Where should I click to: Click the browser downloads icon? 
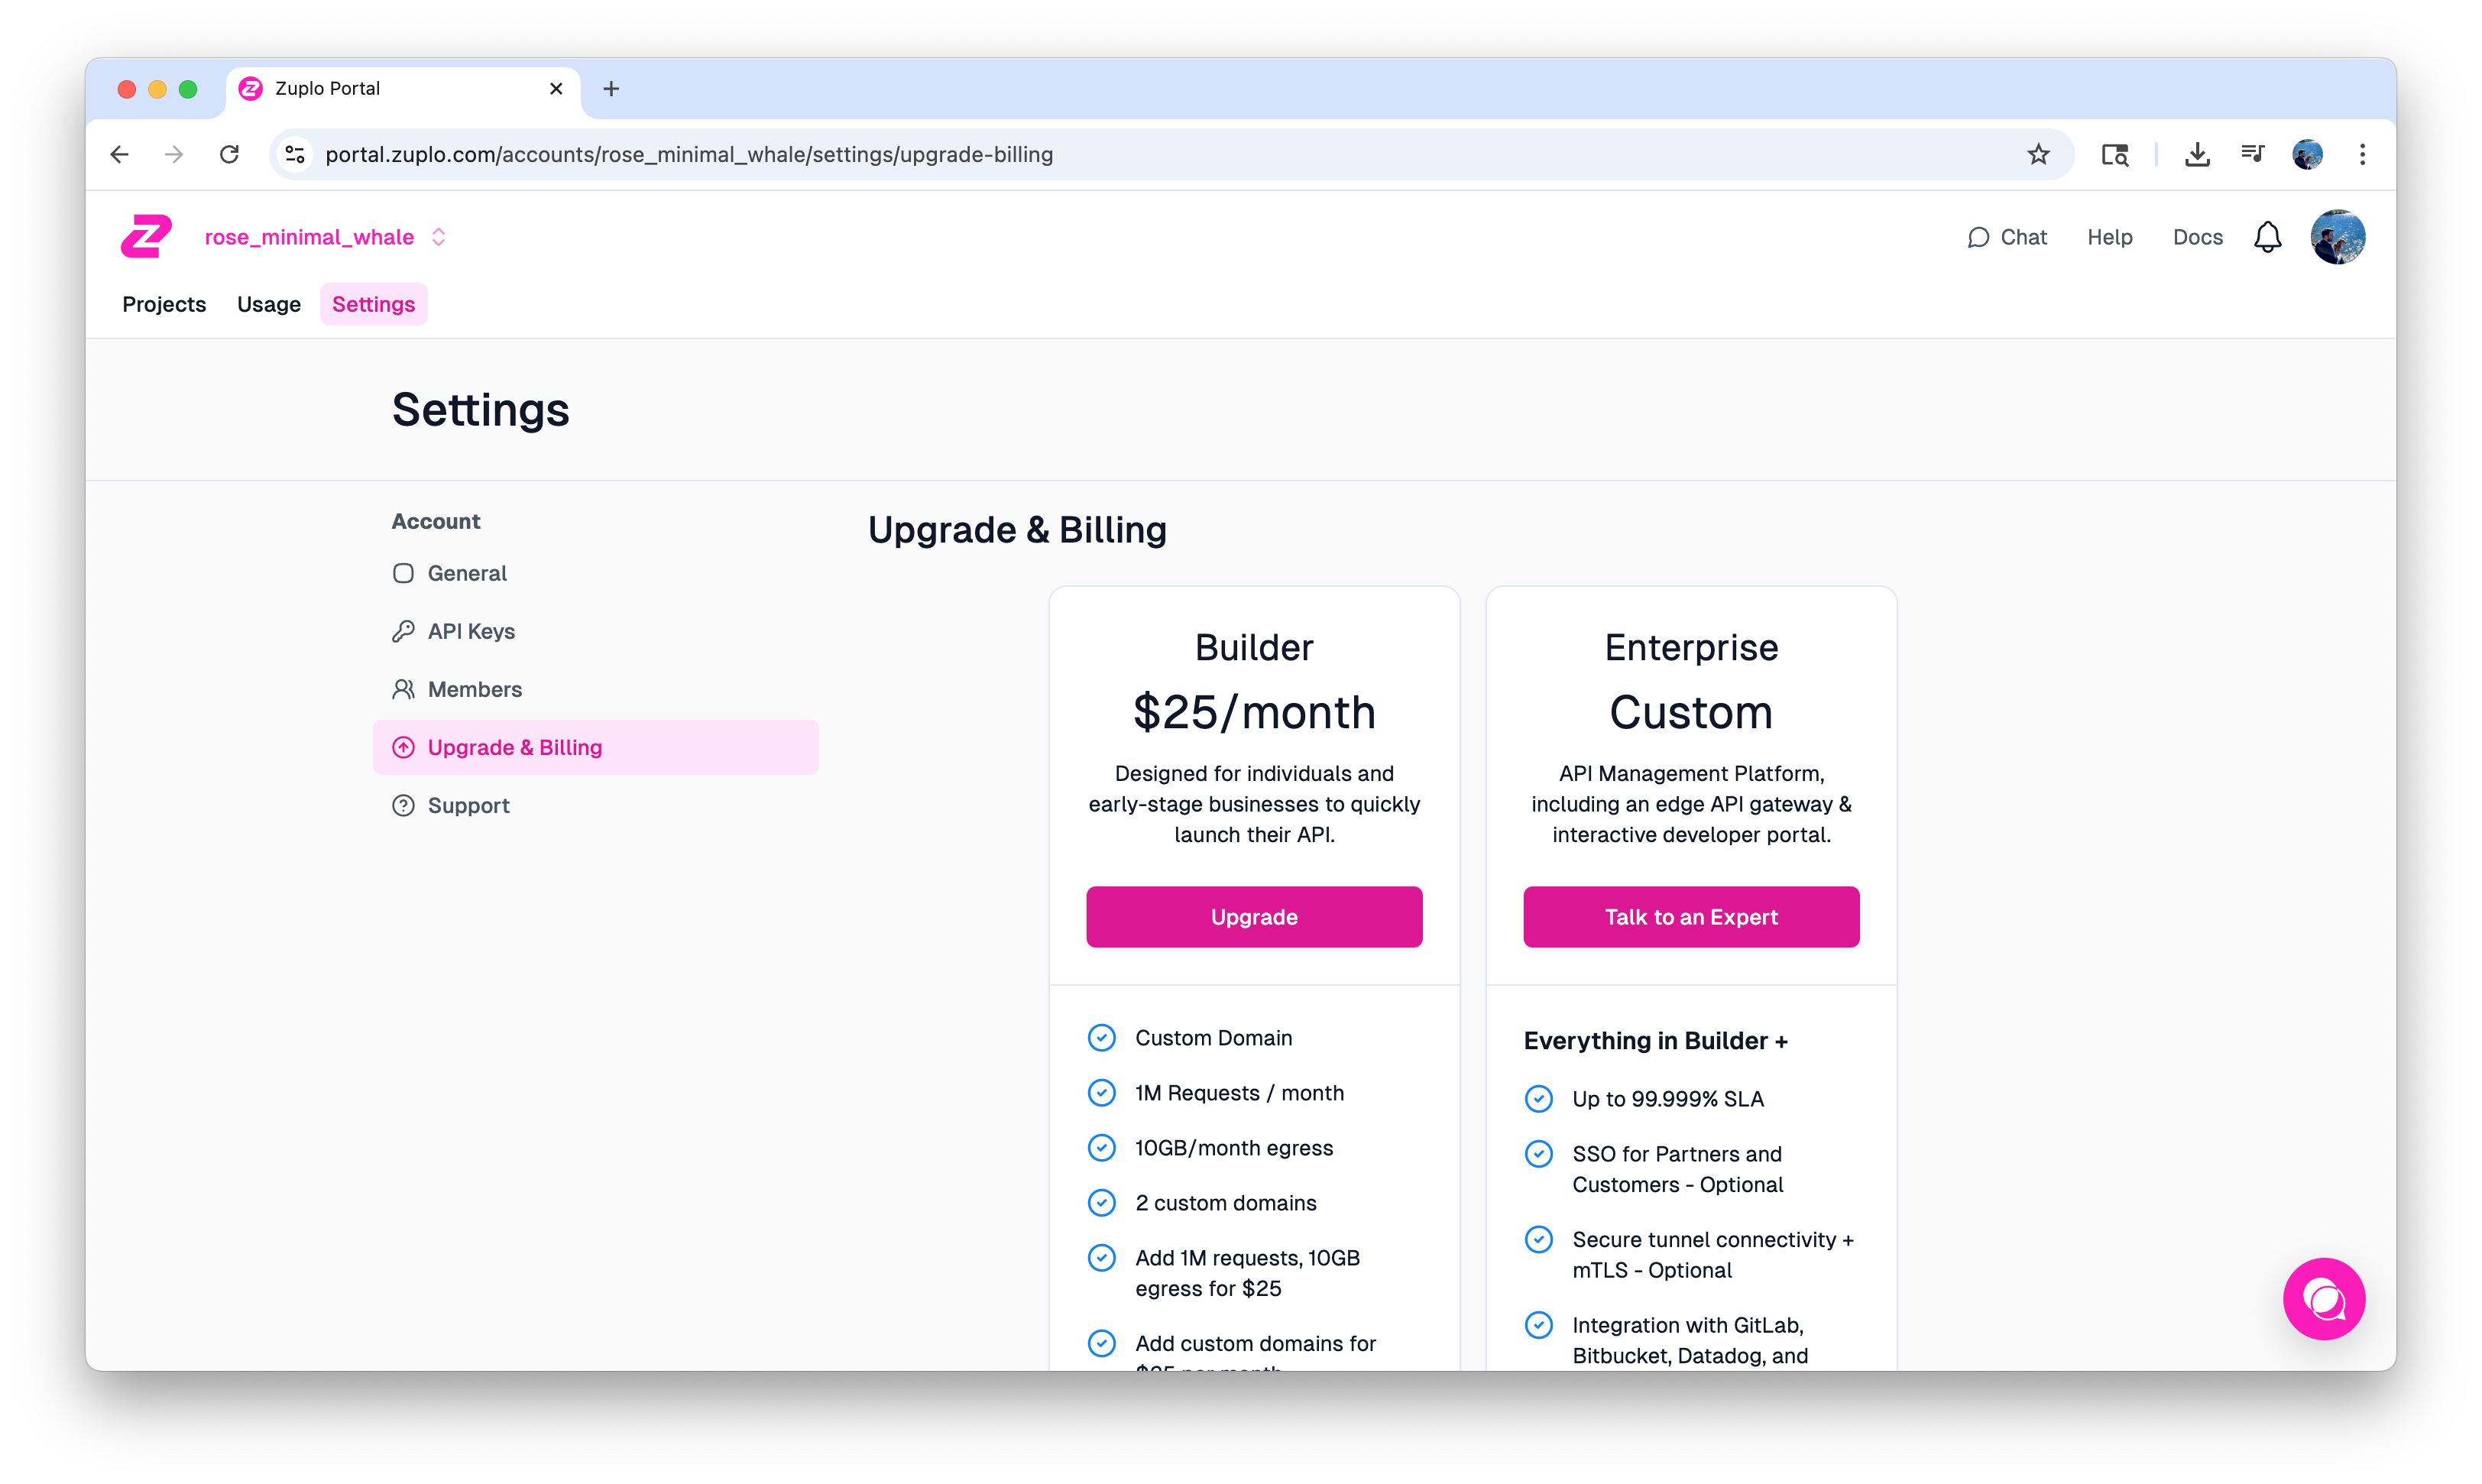tap(2197, 154)
